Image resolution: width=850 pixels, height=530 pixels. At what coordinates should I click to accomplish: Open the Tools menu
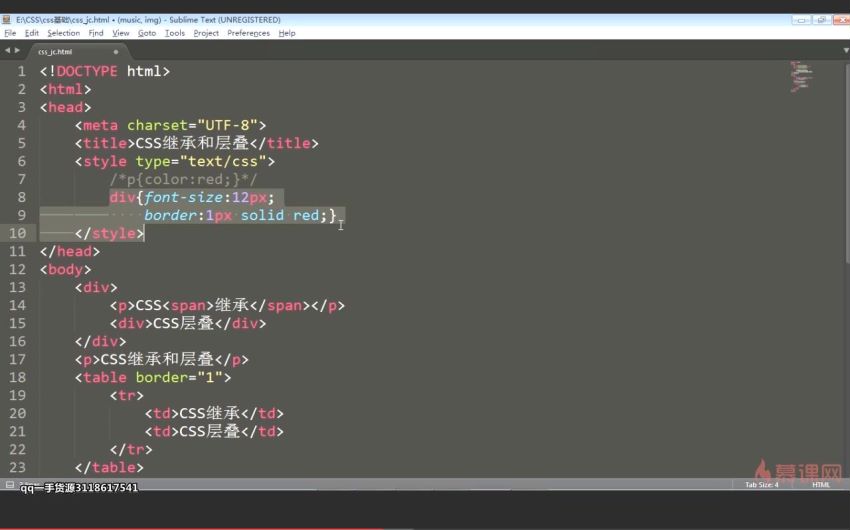click(x=175, y=33)
